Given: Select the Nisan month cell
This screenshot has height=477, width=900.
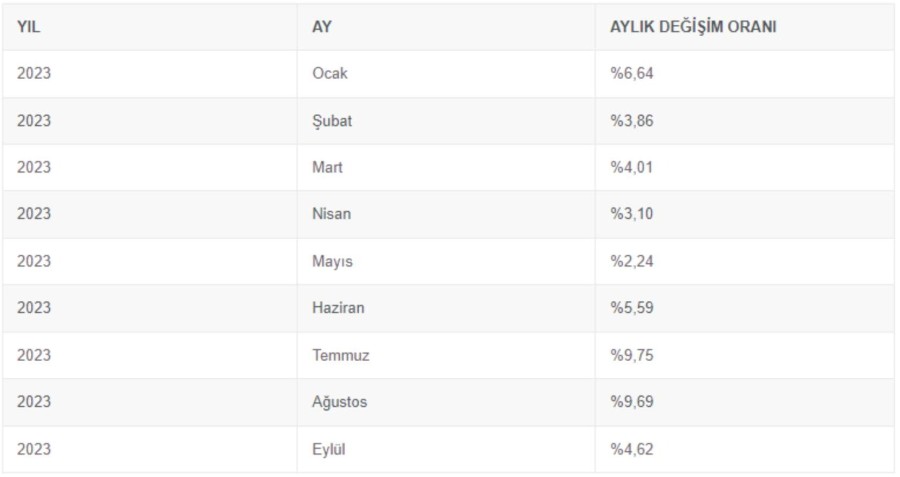Looking at the screenshot, I should 332,214.
